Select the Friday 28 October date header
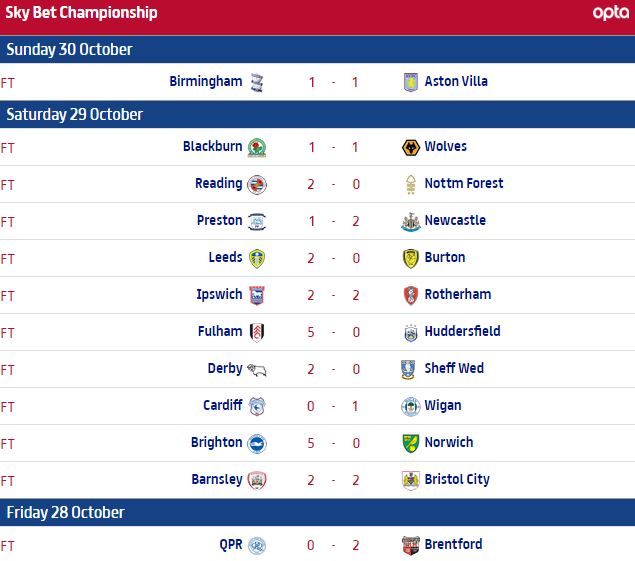 [65, 513]
